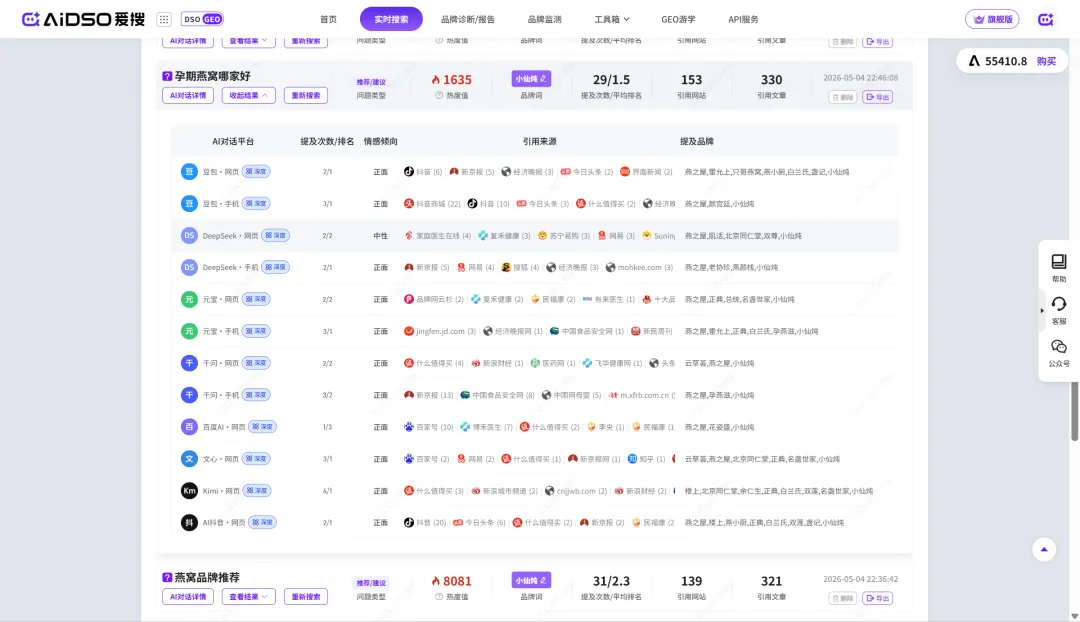The image size is (1080, 622).
Task: Open the 品牌监测 tab
Action: click(x=545, y=19)
